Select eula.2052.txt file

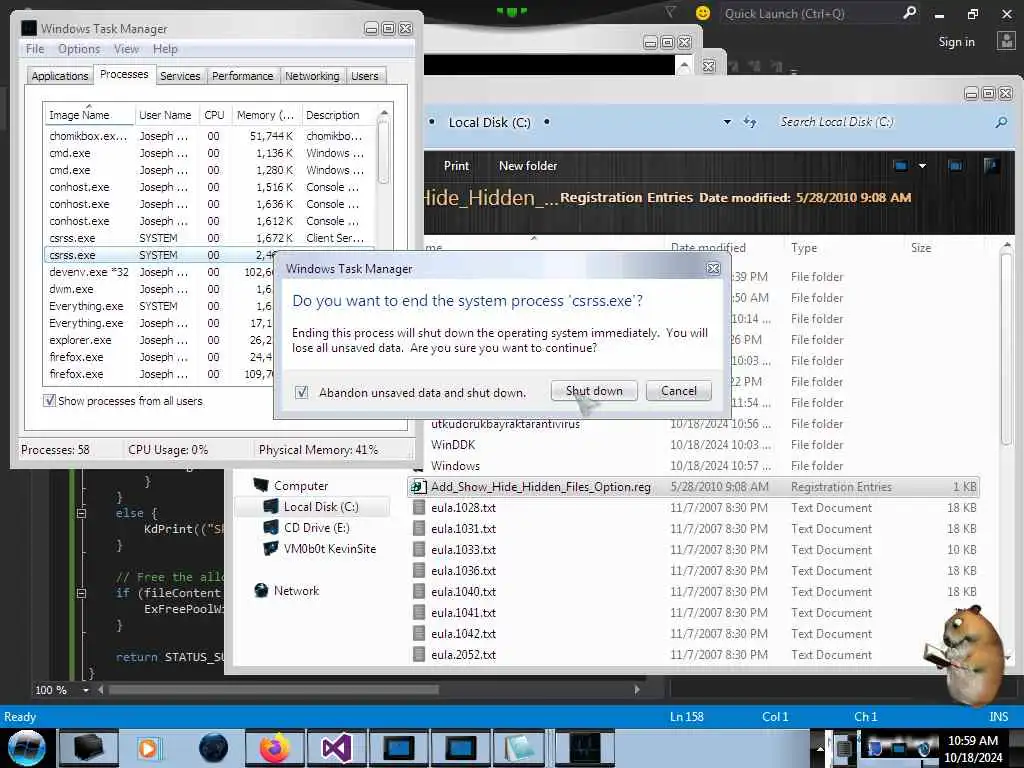point(463,654)
